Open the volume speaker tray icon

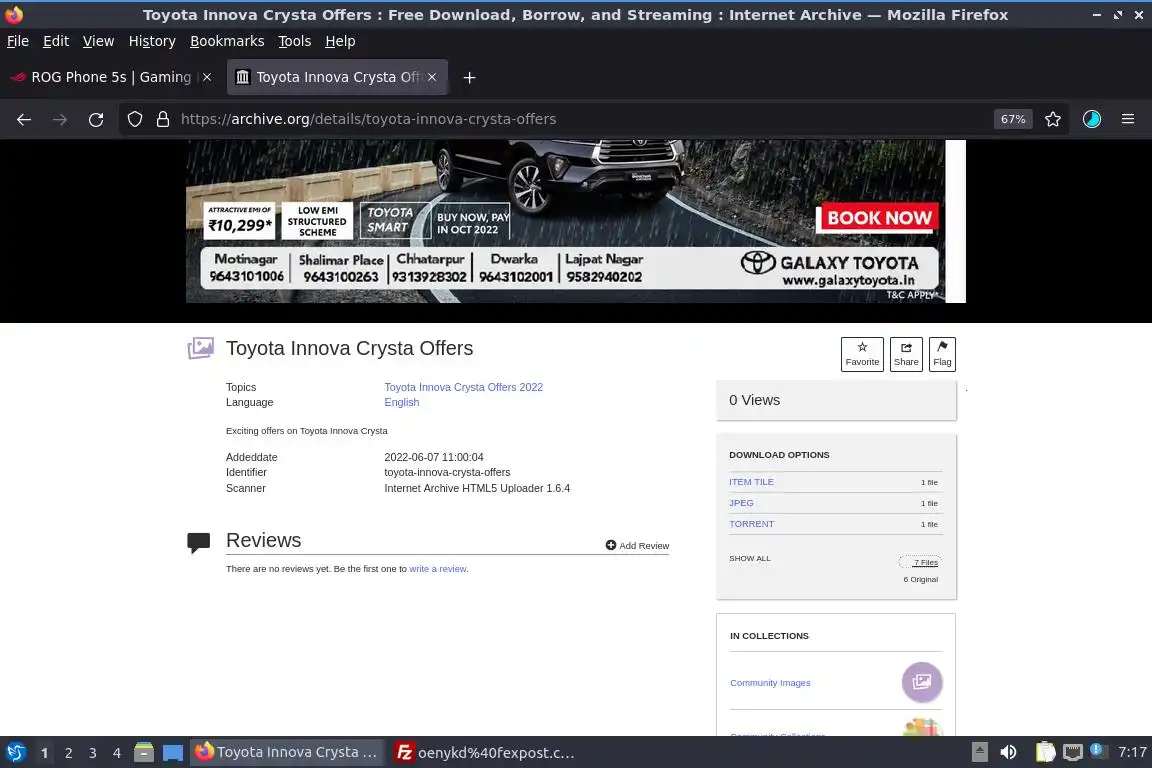pos(1008,753)
